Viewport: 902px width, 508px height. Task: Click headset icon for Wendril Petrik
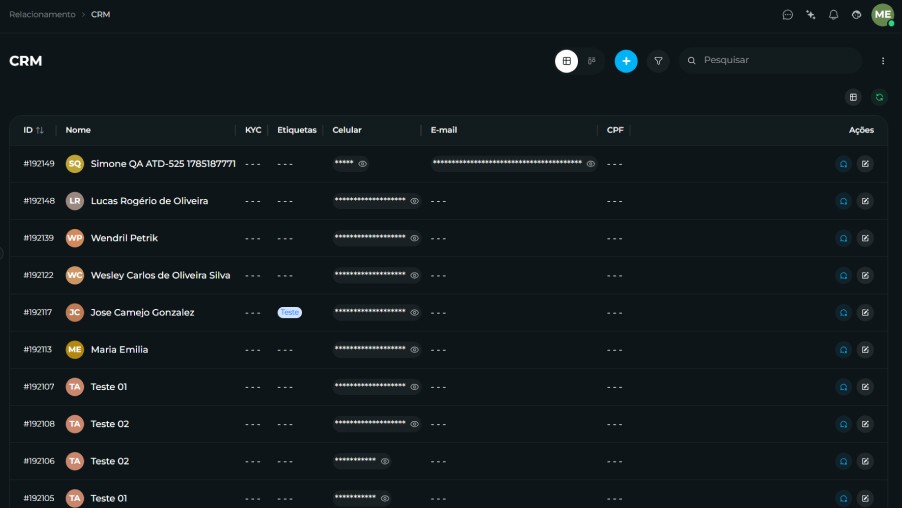pyautogui.click(x=843, y=238)
